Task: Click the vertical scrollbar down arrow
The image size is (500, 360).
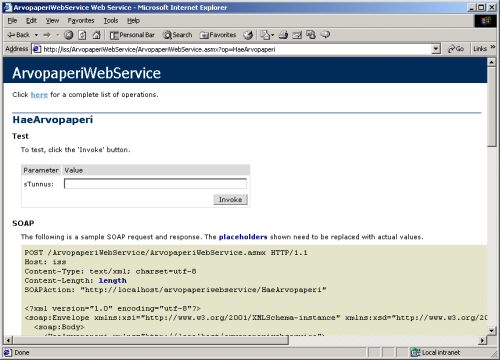Action: point(491,331)
